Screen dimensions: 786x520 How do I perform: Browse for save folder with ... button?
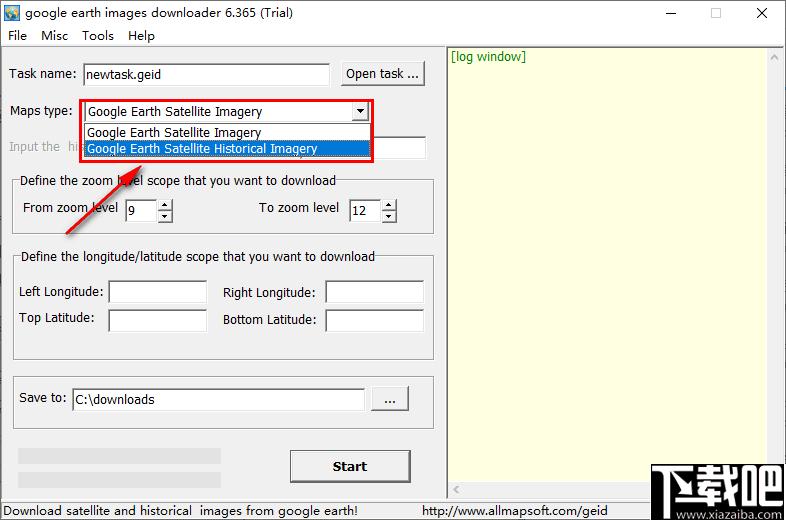[x=390, y=399]
